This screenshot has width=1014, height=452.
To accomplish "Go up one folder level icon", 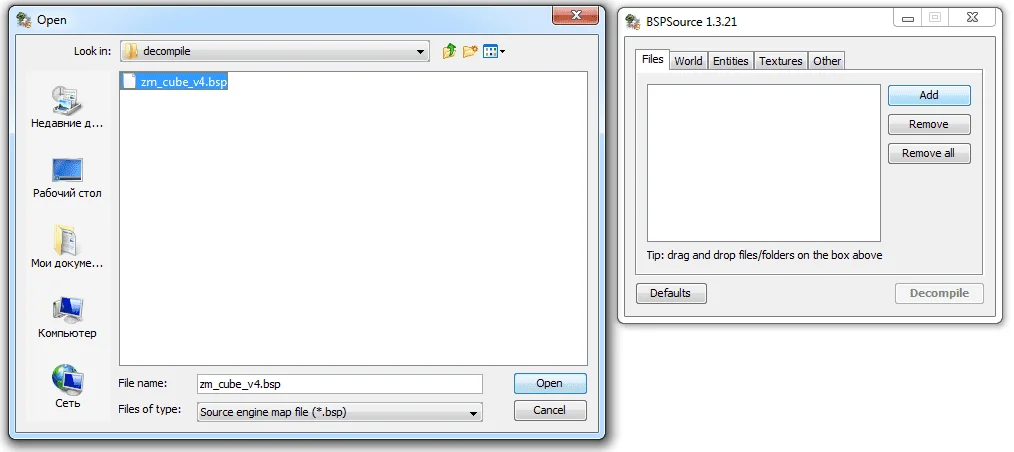I will pyautogui.click(x=449, y=51).
